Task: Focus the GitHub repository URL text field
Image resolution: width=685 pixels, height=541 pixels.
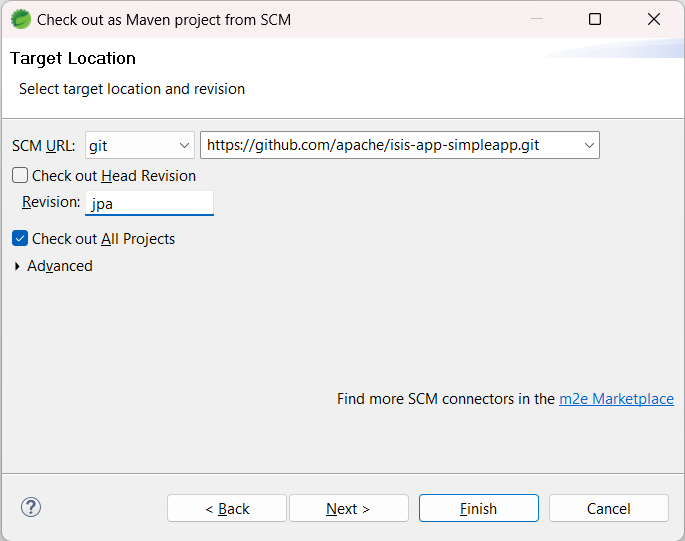Action: tap(388, 145)
